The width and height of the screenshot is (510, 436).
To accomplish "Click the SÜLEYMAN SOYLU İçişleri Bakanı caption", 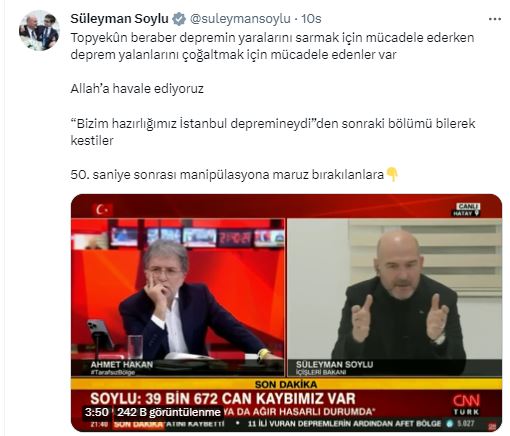I will [x=334, y=368].
